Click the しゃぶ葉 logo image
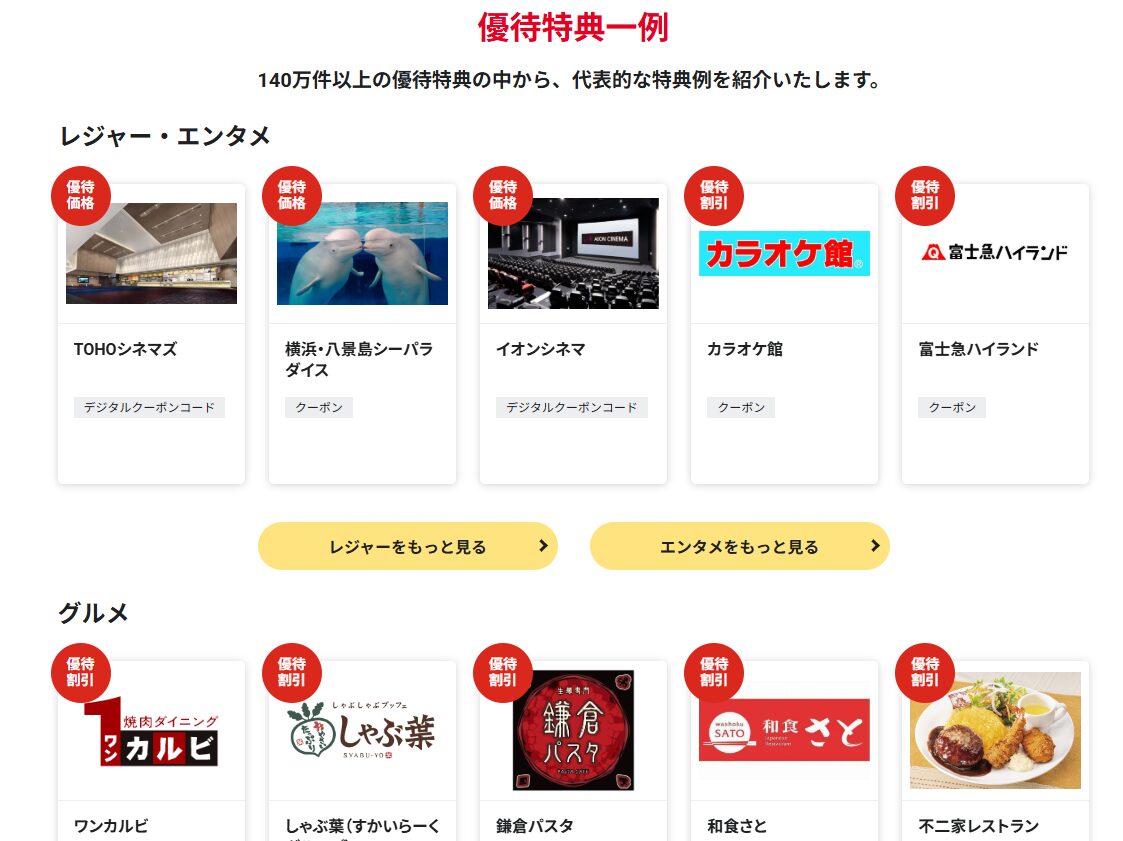 (362, 730)
